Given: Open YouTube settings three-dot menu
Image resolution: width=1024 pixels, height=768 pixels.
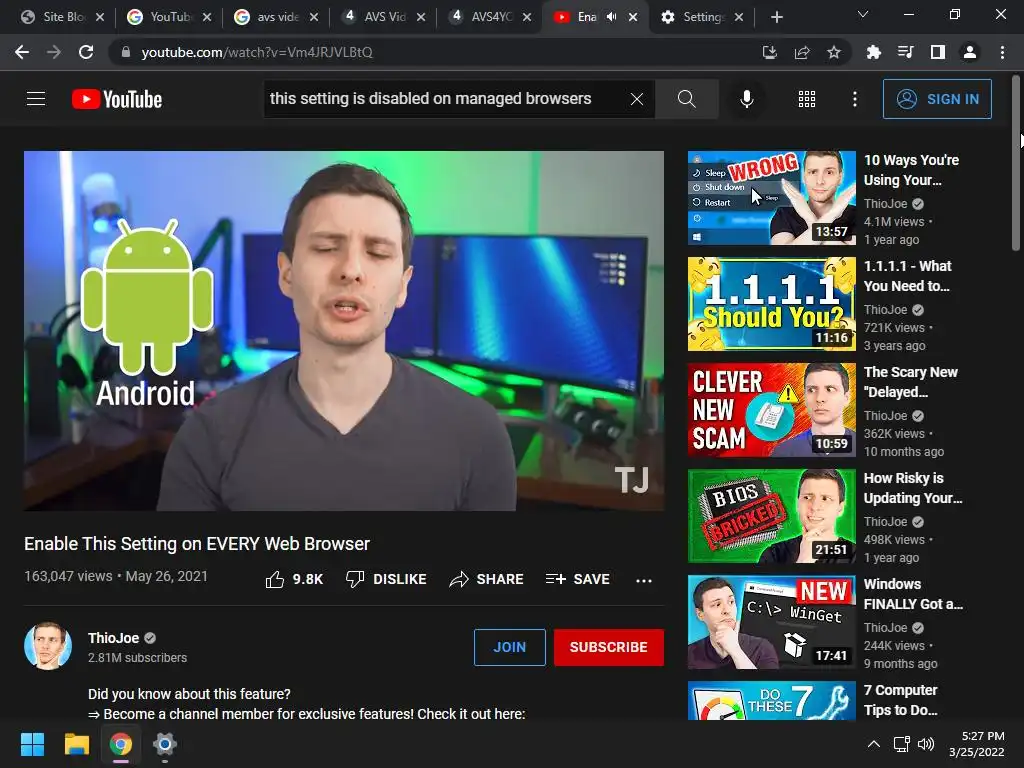Looking at the screenshot, I should tap(854, 99).
